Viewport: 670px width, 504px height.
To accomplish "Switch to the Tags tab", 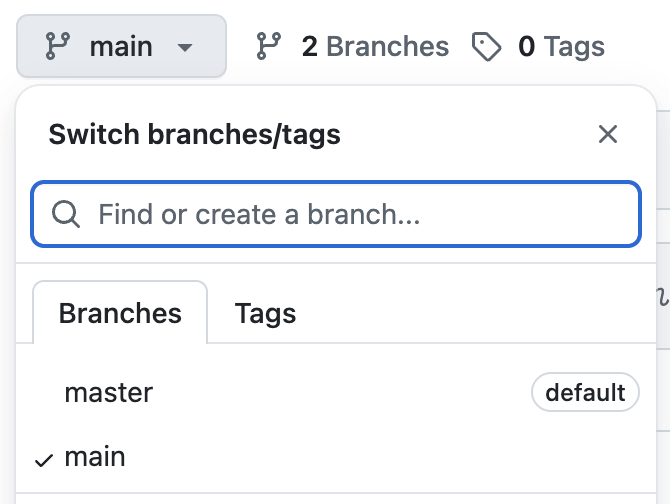I will 265,313.
